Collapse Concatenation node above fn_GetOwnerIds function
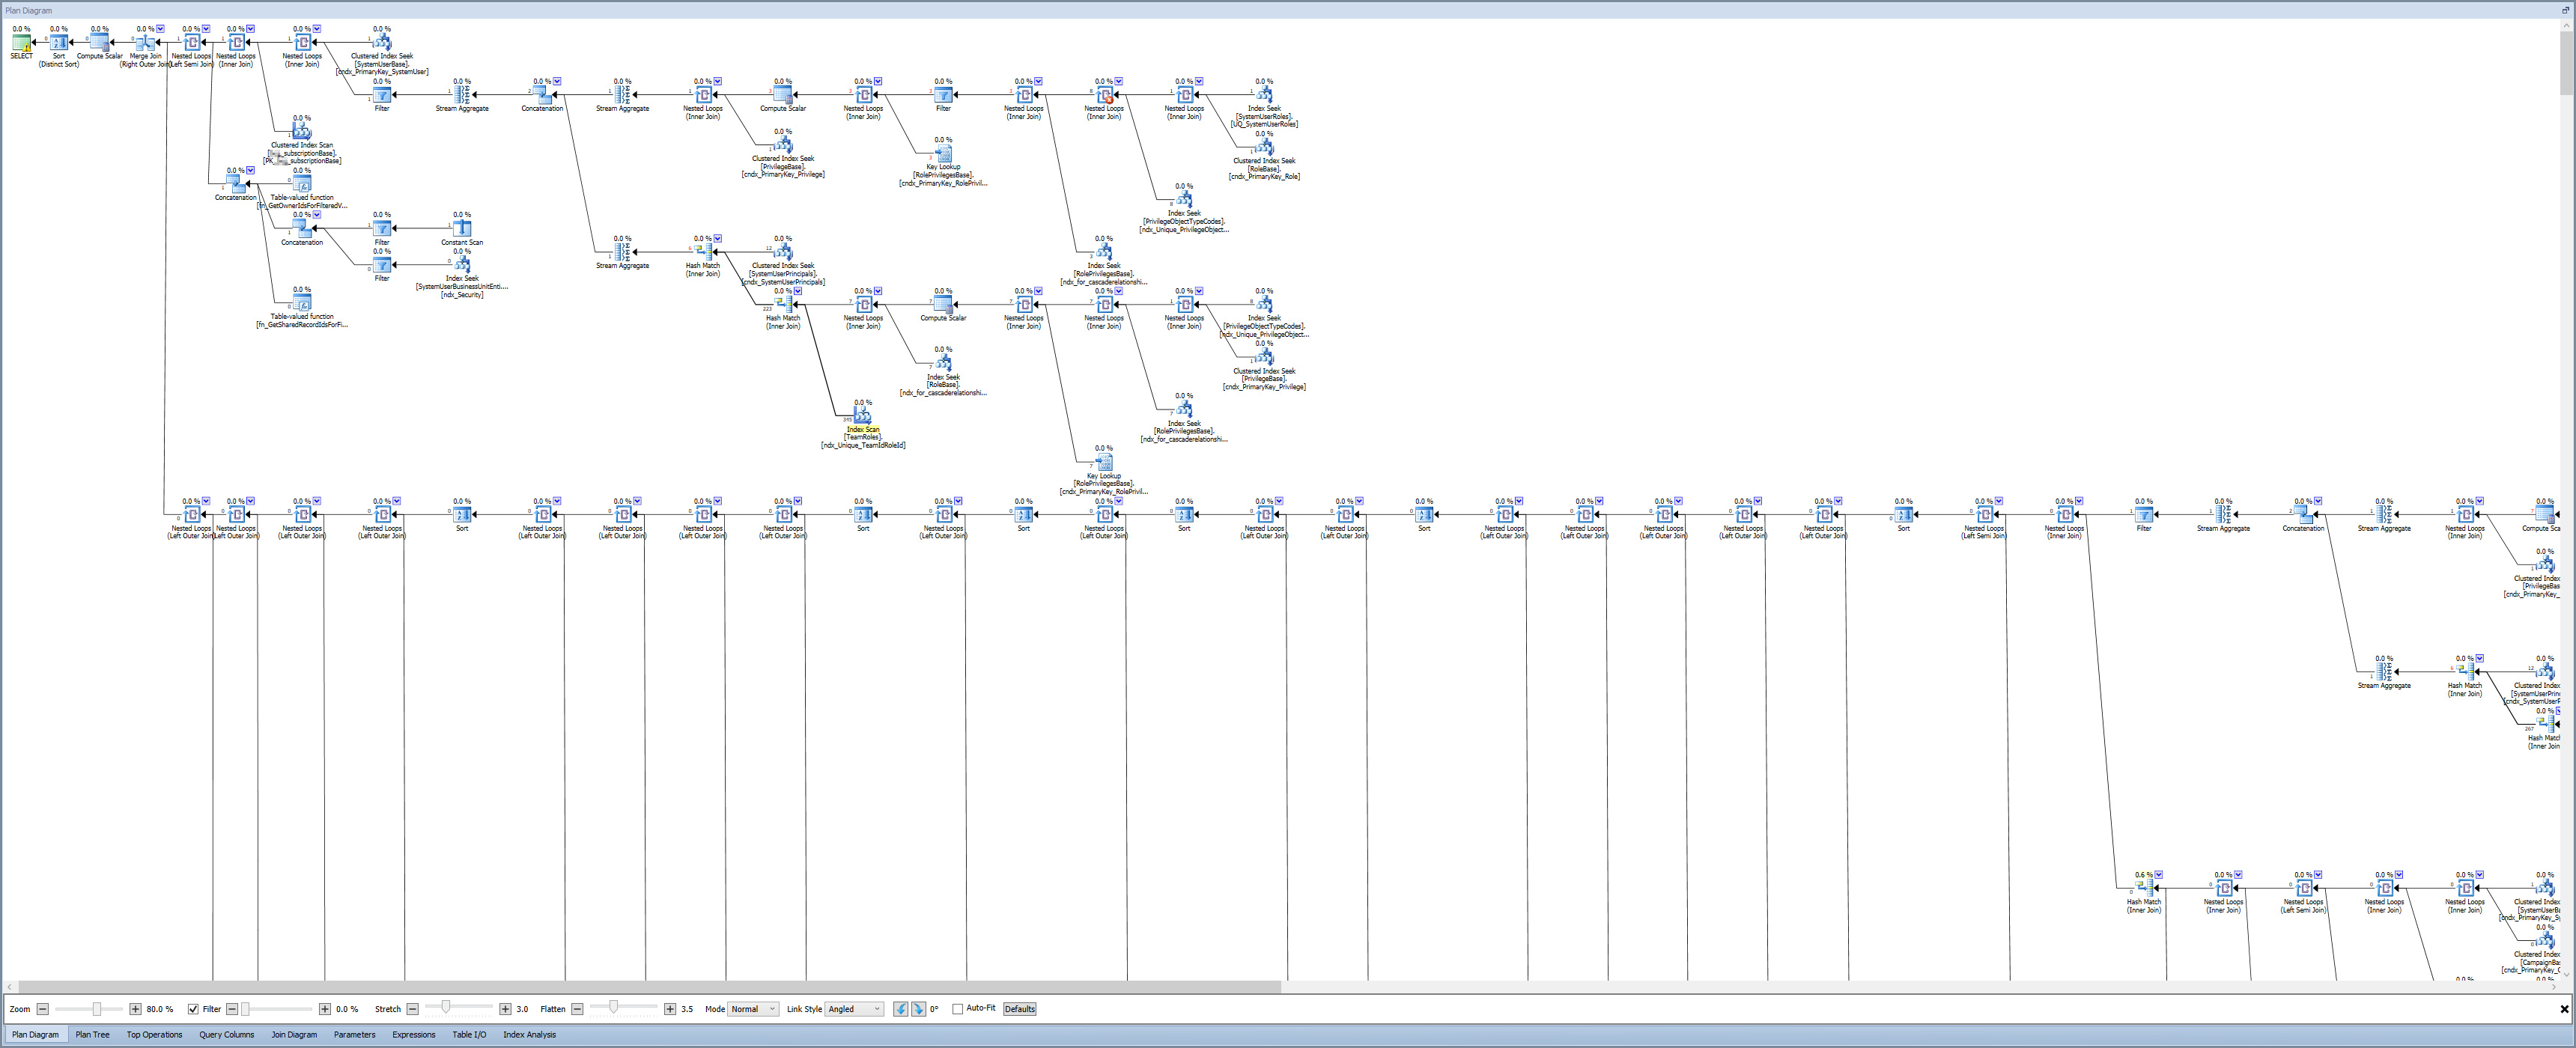 pos(250,170)
